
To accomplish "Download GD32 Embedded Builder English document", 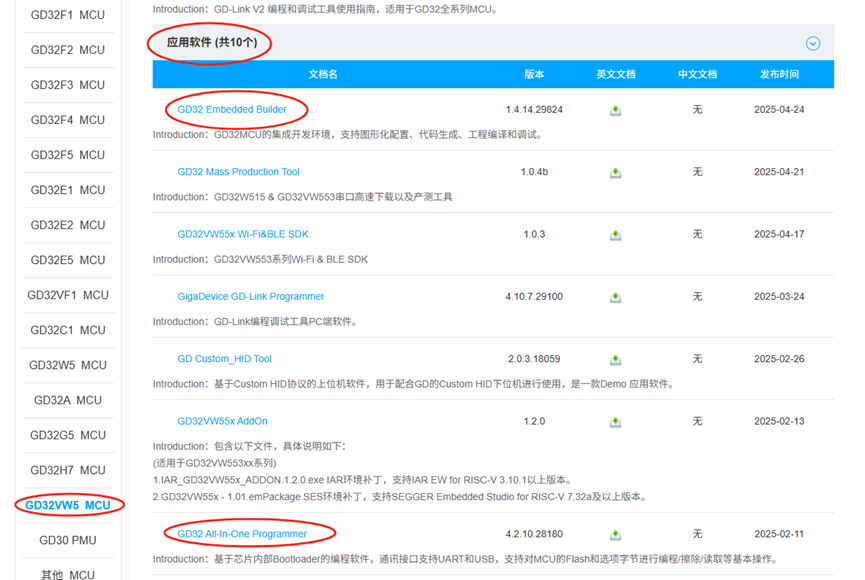I will [615, 110].
